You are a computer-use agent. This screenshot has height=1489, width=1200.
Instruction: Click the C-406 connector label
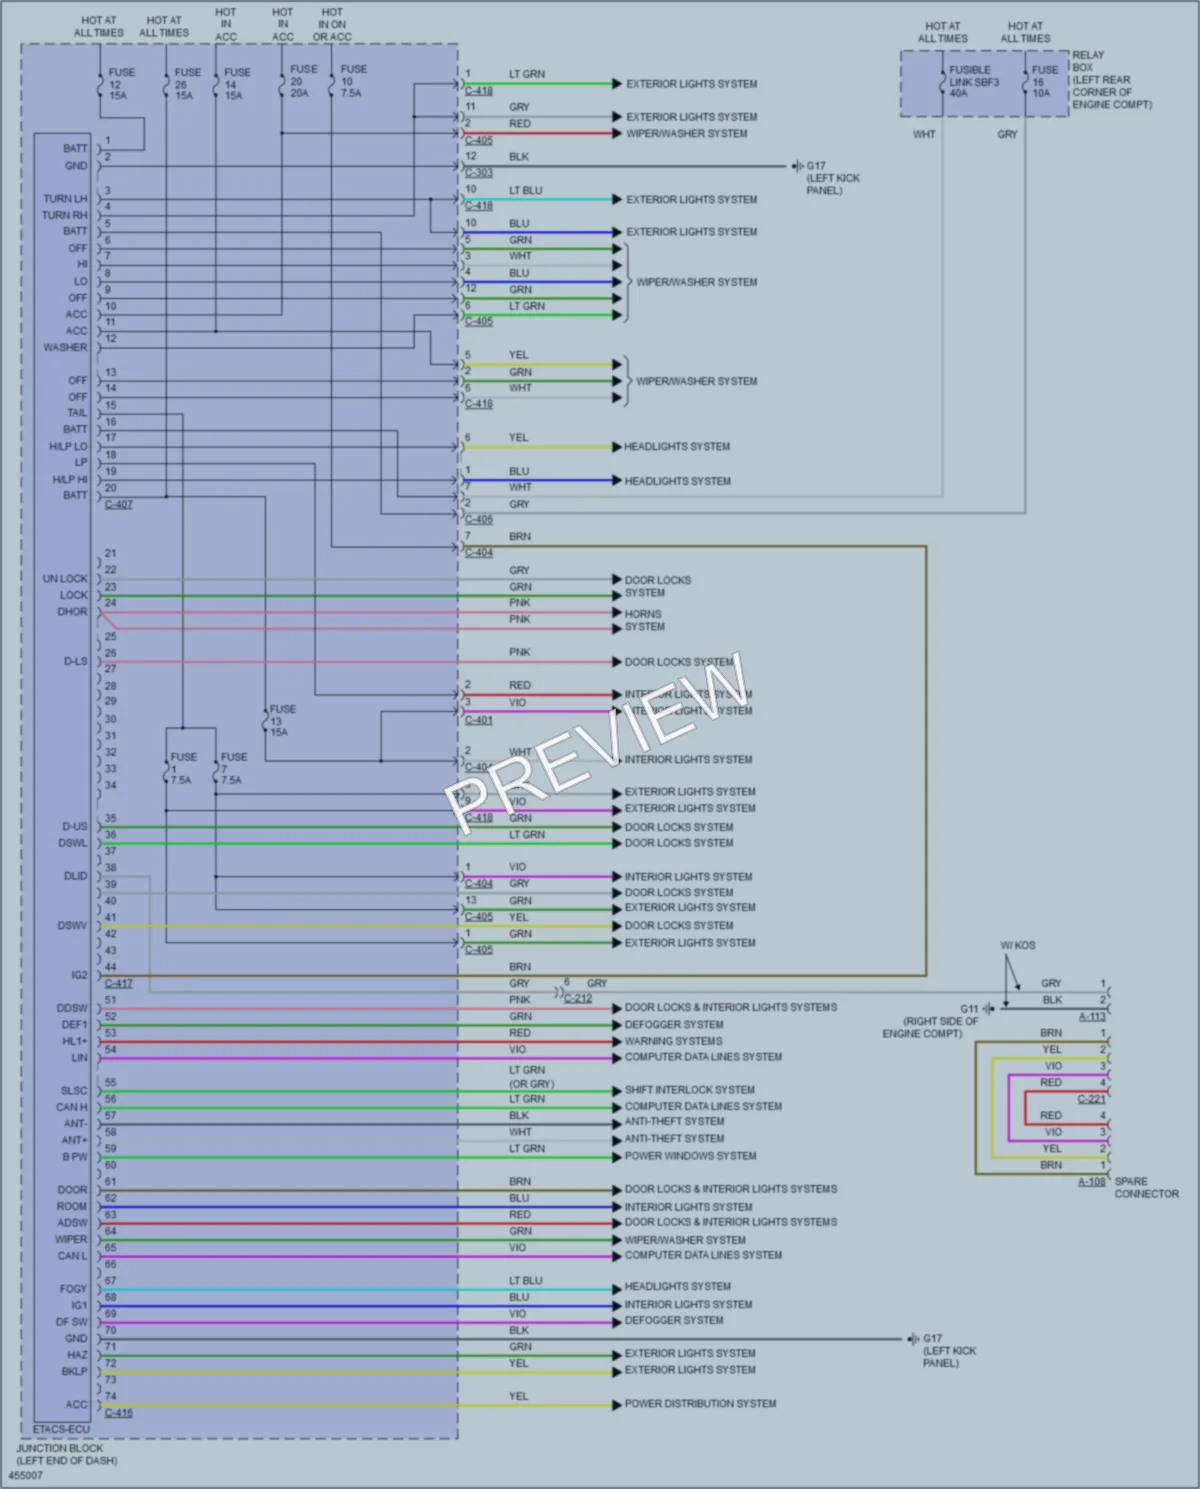pos(479,520)
